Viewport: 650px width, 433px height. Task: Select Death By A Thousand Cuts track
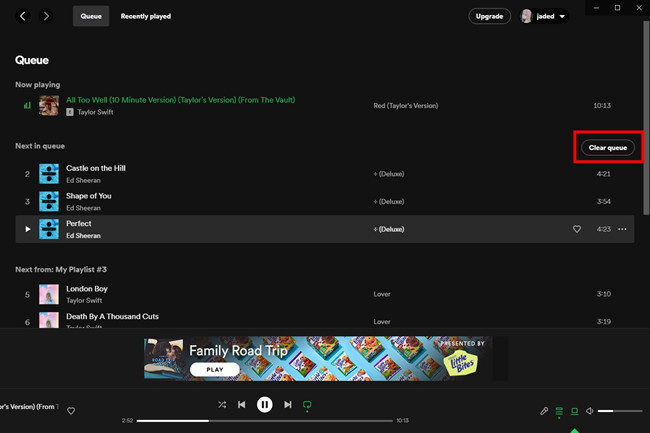coord(325,319)
